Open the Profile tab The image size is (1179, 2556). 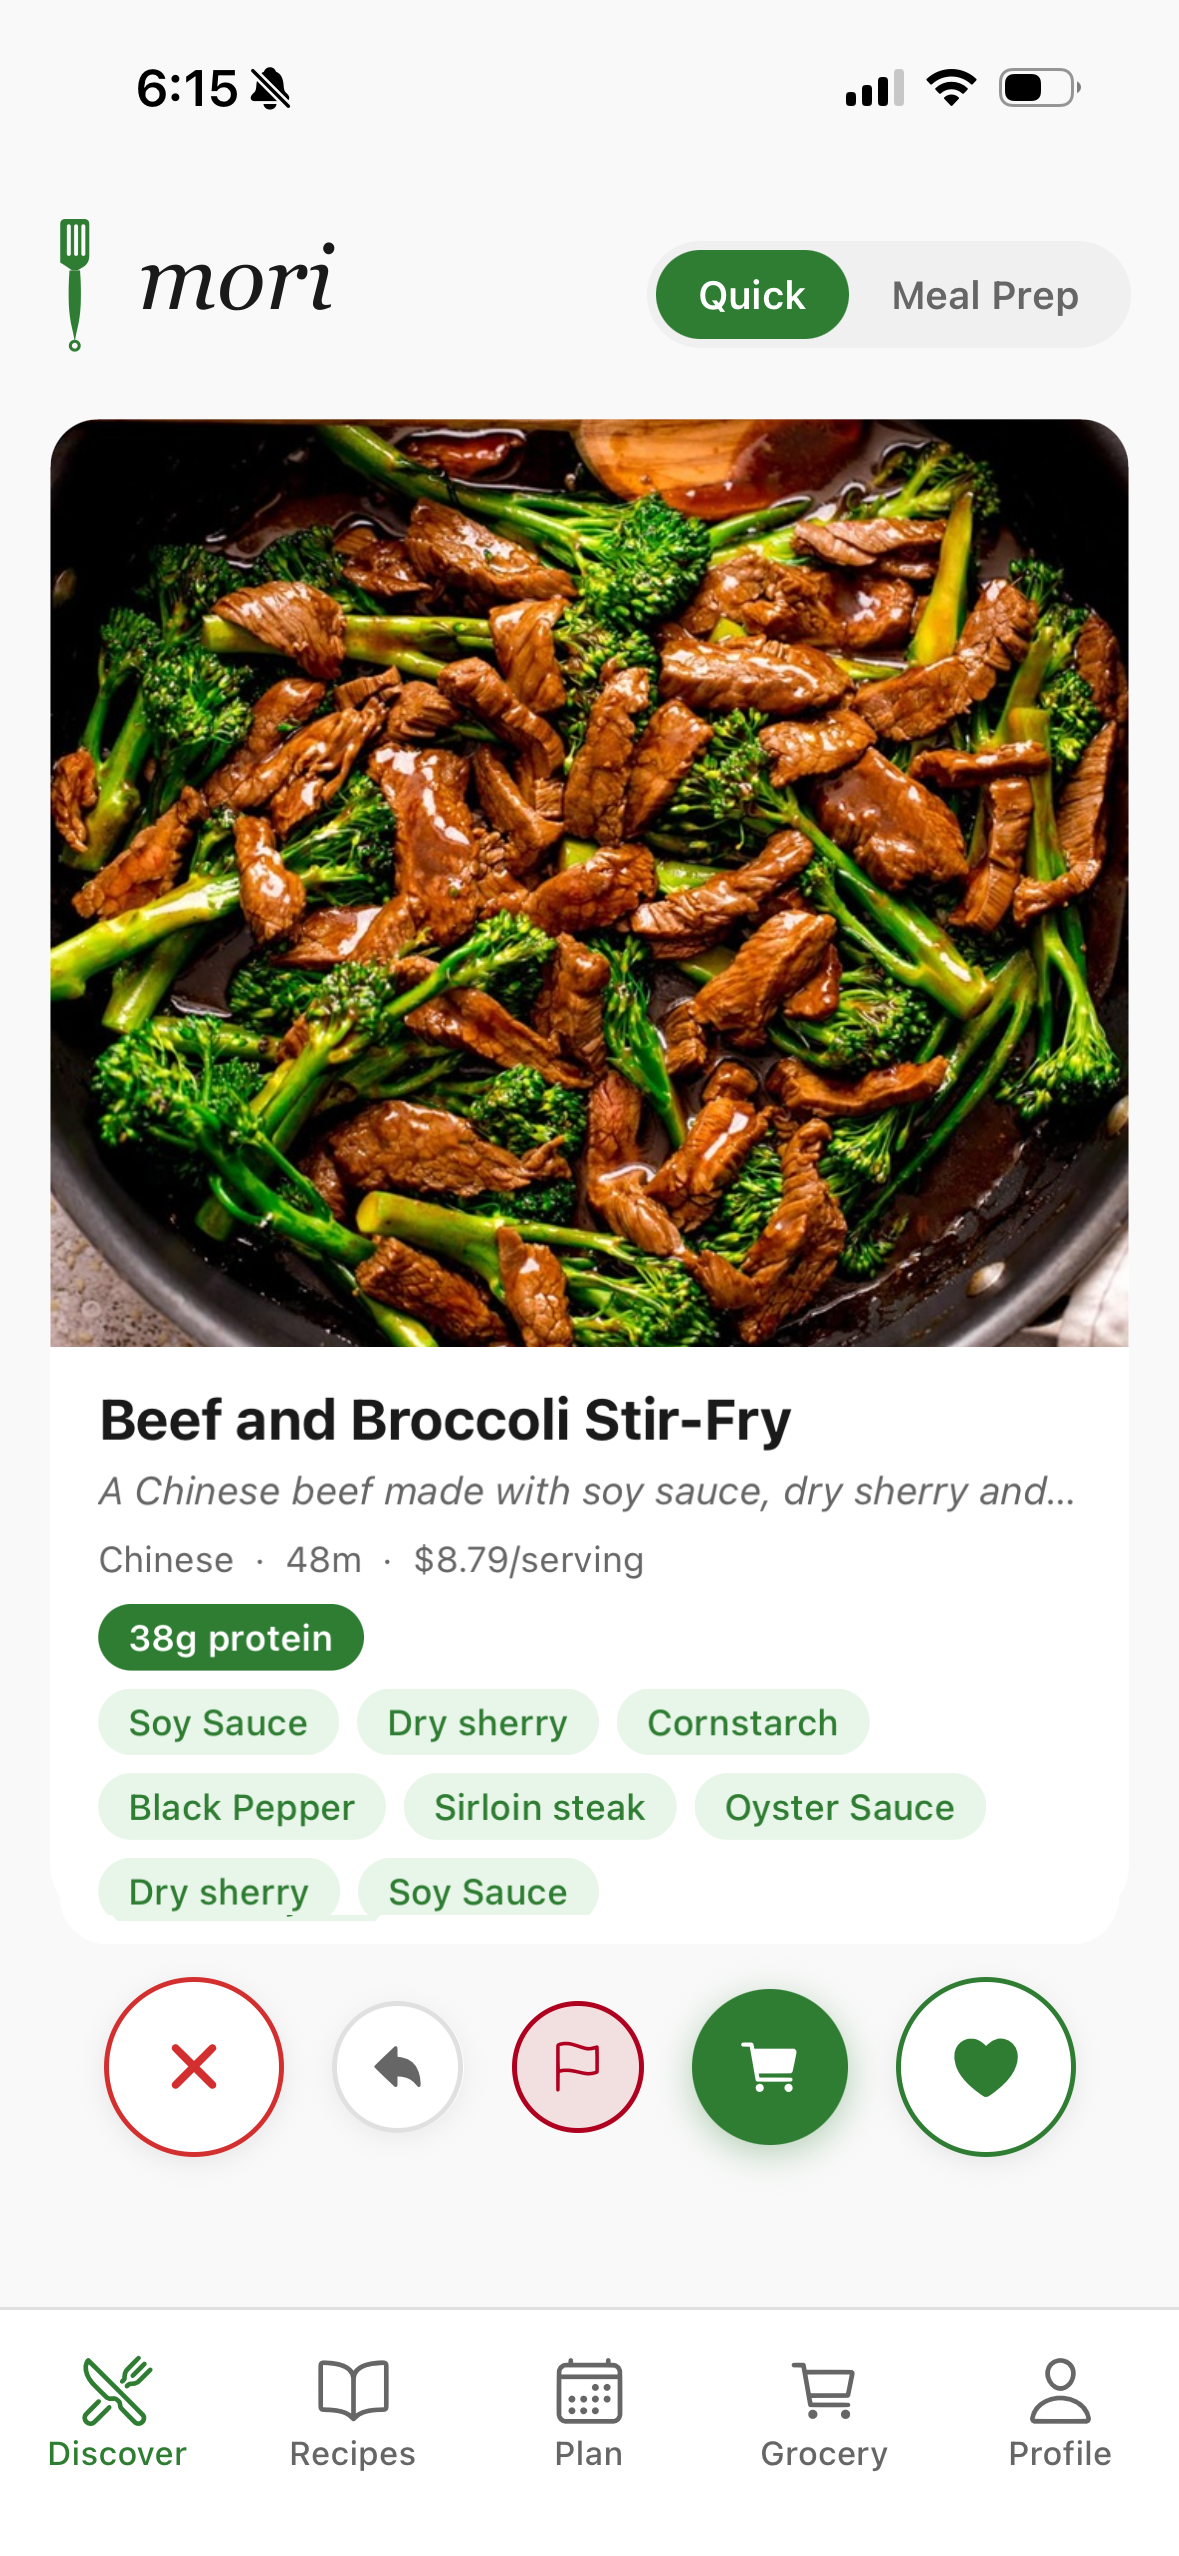pos(1059,2412)
